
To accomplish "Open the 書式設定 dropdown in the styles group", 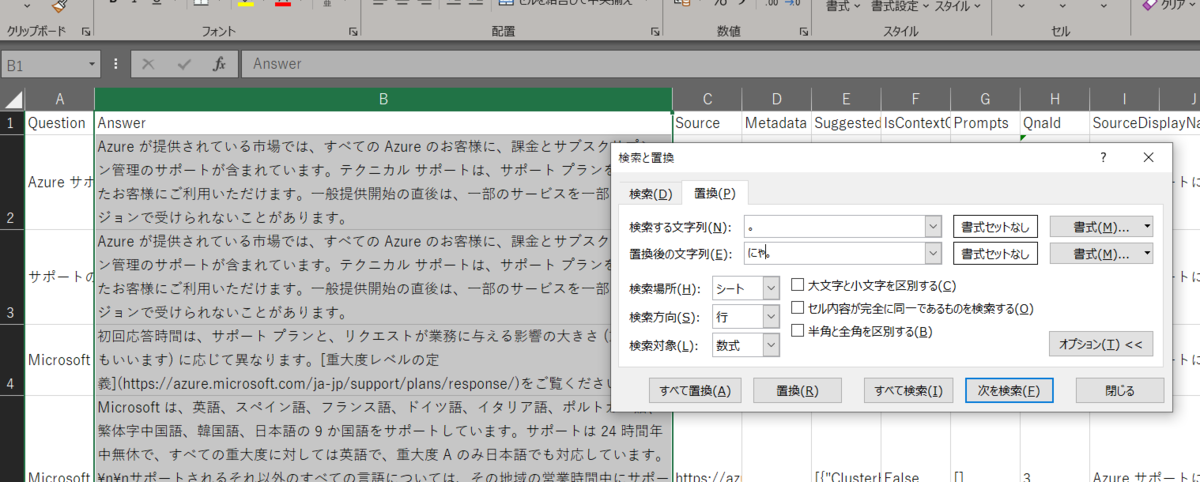I will (899, 6).
